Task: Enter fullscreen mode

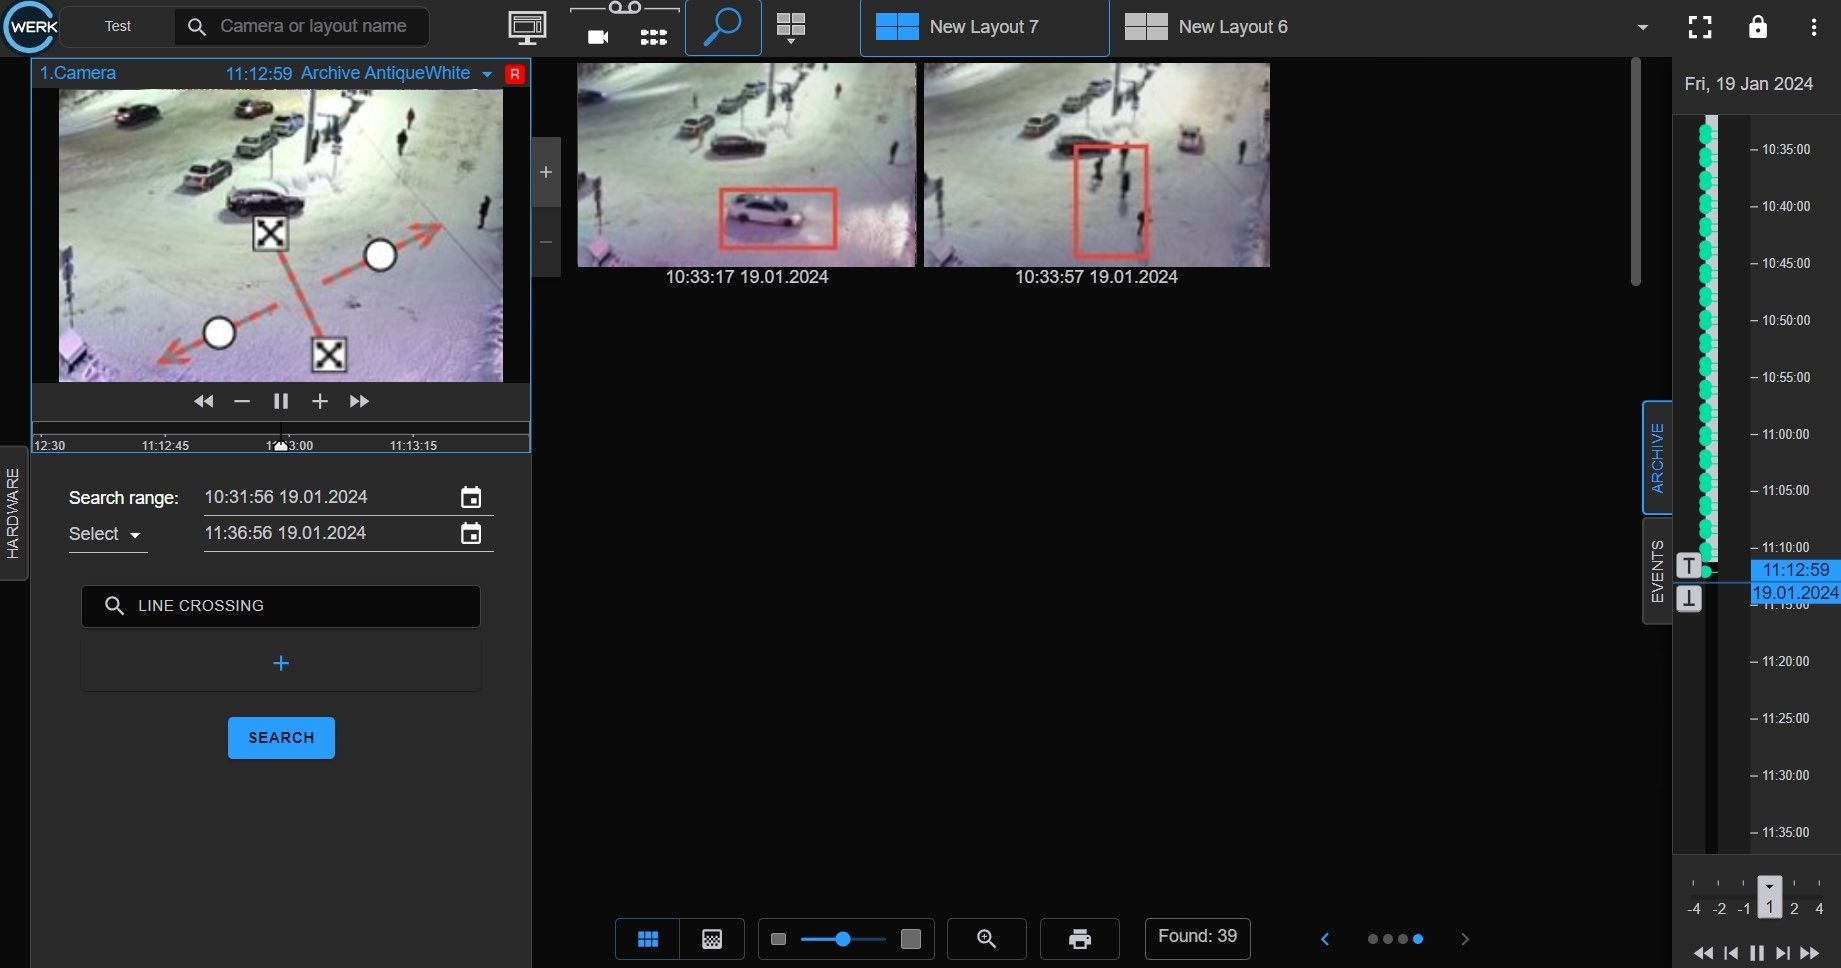Action: (x=1699, y=27)
